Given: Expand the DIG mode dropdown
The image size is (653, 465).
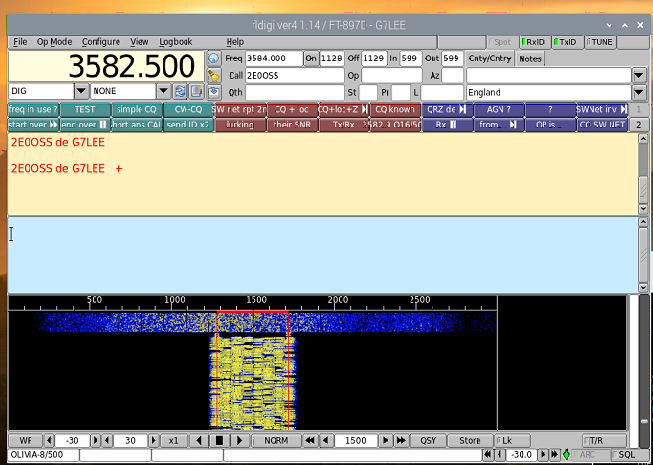Looking at the screenshot, I should click(x=81, y=91).
